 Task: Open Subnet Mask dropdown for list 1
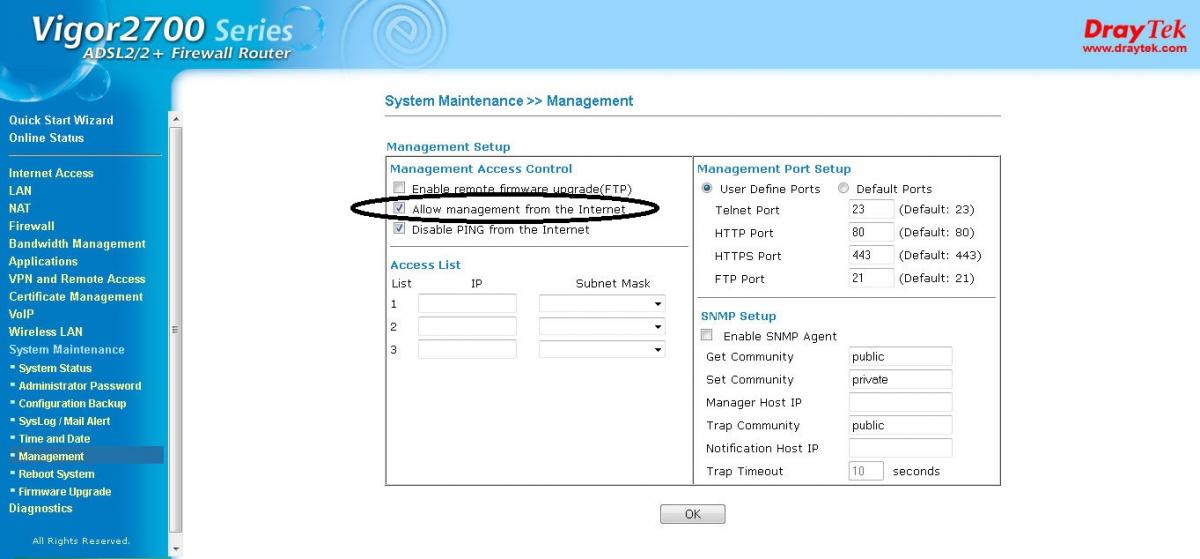(602, 303)
